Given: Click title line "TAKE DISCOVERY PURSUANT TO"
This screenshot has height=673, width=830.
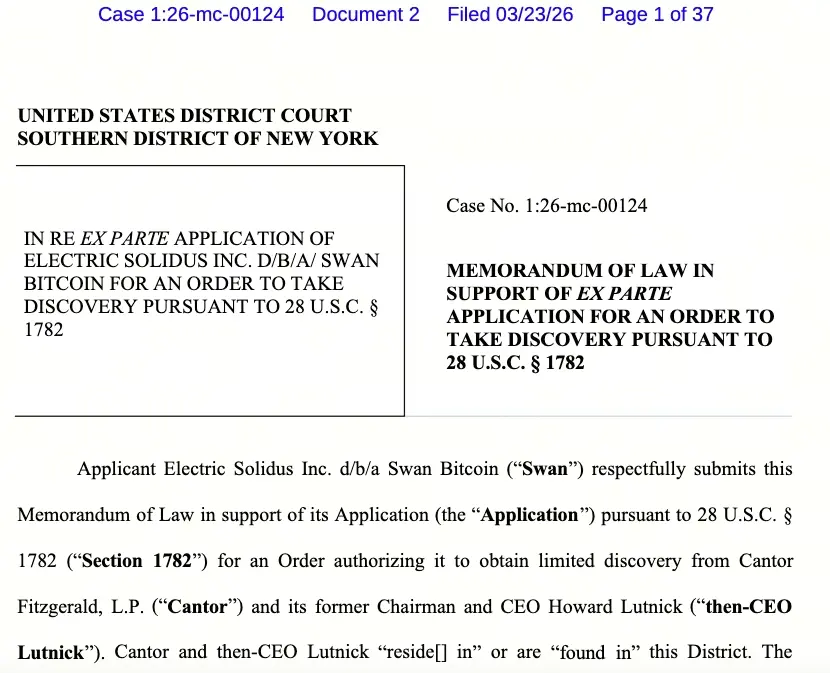Looking at the screenshot, I should tap(609, 339).
